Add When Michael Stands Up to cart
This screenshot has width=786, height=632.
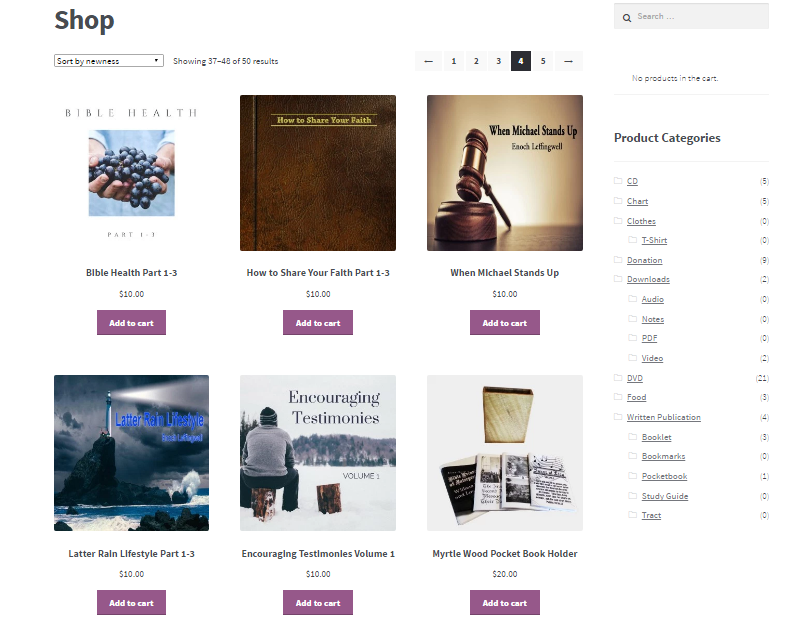505,323
